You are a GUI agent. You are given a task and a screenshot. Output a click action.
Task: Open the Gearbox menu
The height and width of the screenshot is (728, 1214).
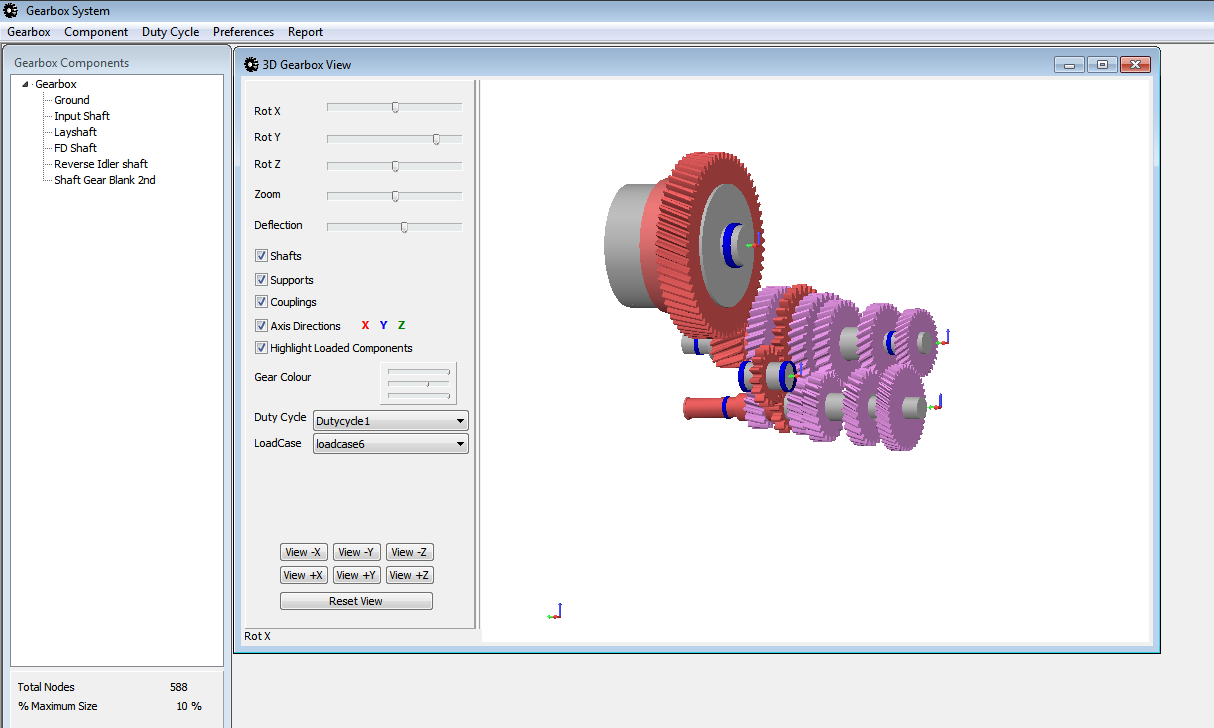pos(29,32)
